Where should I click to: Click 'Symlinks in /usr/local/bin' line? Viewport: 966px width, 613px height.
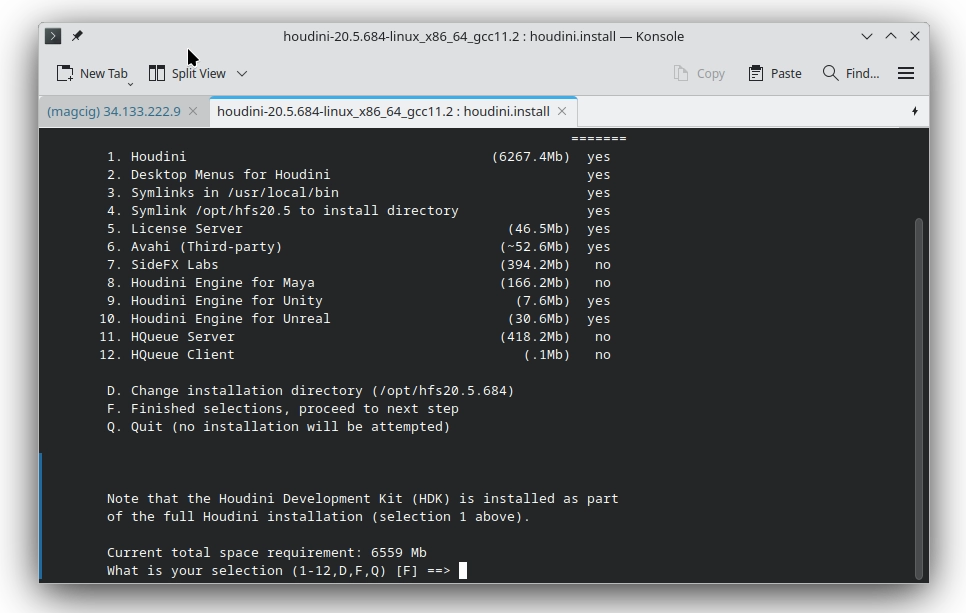tap(359, 193)
